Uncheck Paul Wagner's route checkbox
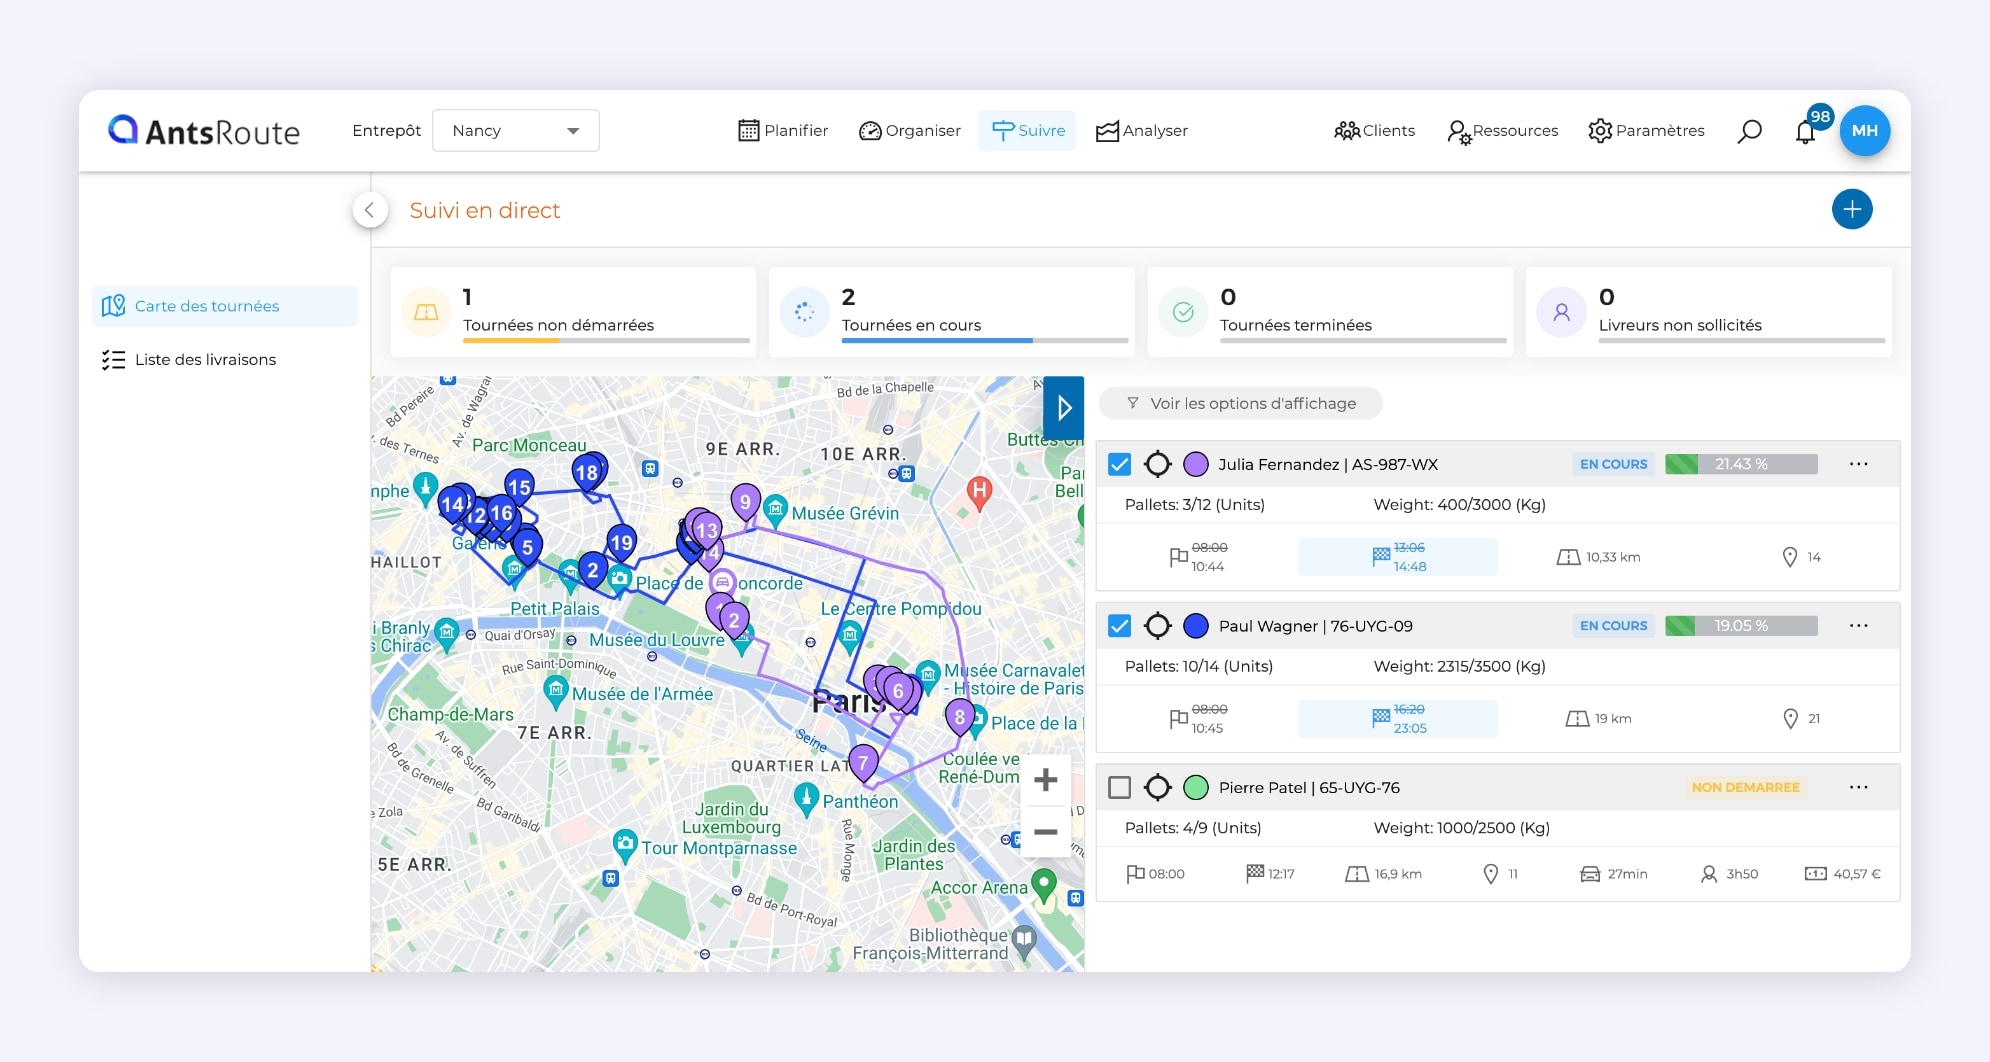This screenshot has width=1990, height=1062. click(1120, 626)
